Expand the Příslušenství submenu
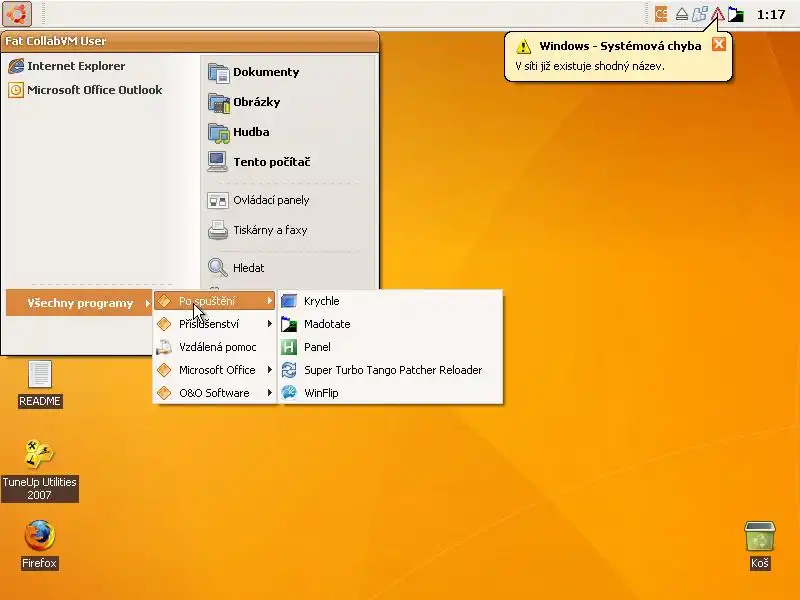This screenshot has height=600, width=800. coord(215,324)
